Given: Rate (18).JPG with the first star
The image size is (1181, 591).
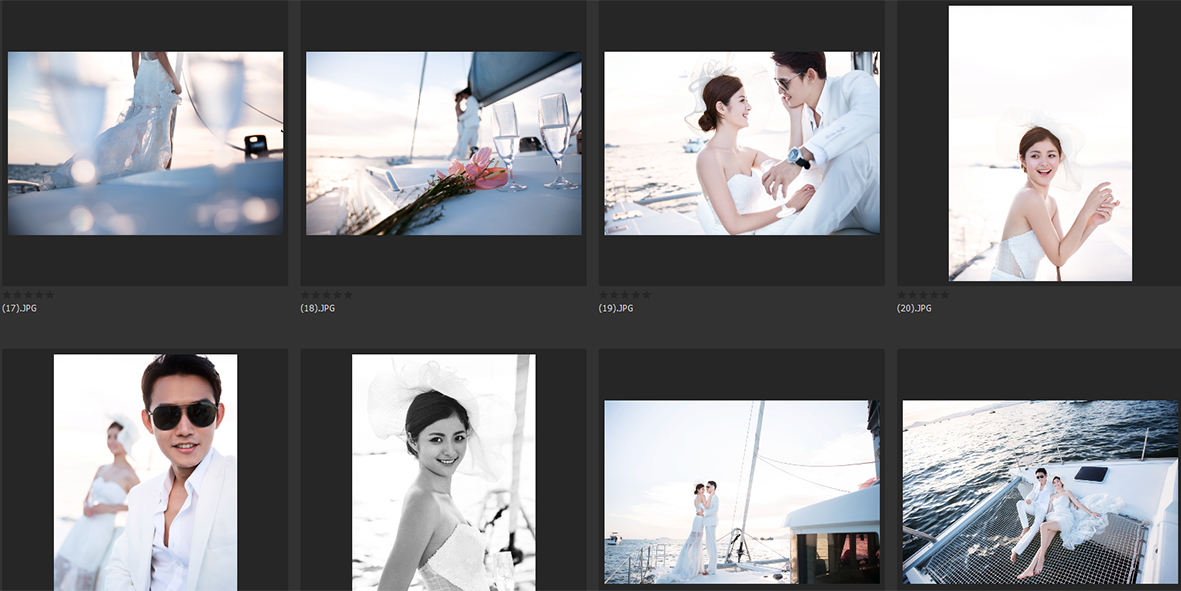Looking at the screenshot, I should [306, 295].
